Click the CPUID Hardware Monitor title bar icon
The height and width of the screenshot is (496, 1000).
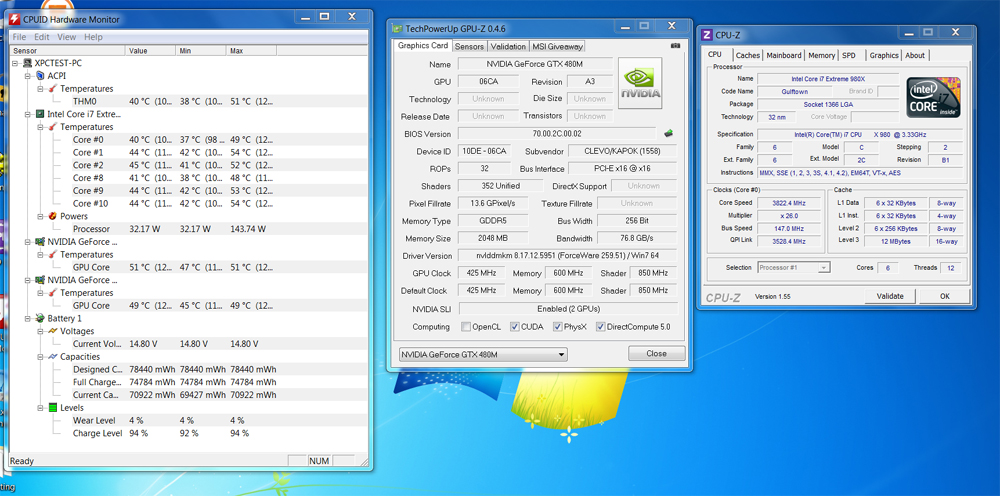(x=17, y=19)
